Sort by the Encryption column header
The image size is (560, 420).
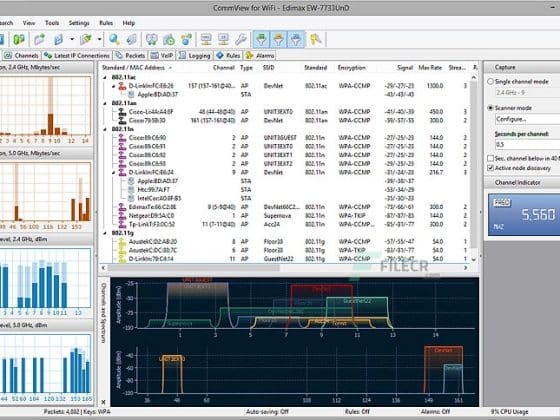(x=352, y=68)
